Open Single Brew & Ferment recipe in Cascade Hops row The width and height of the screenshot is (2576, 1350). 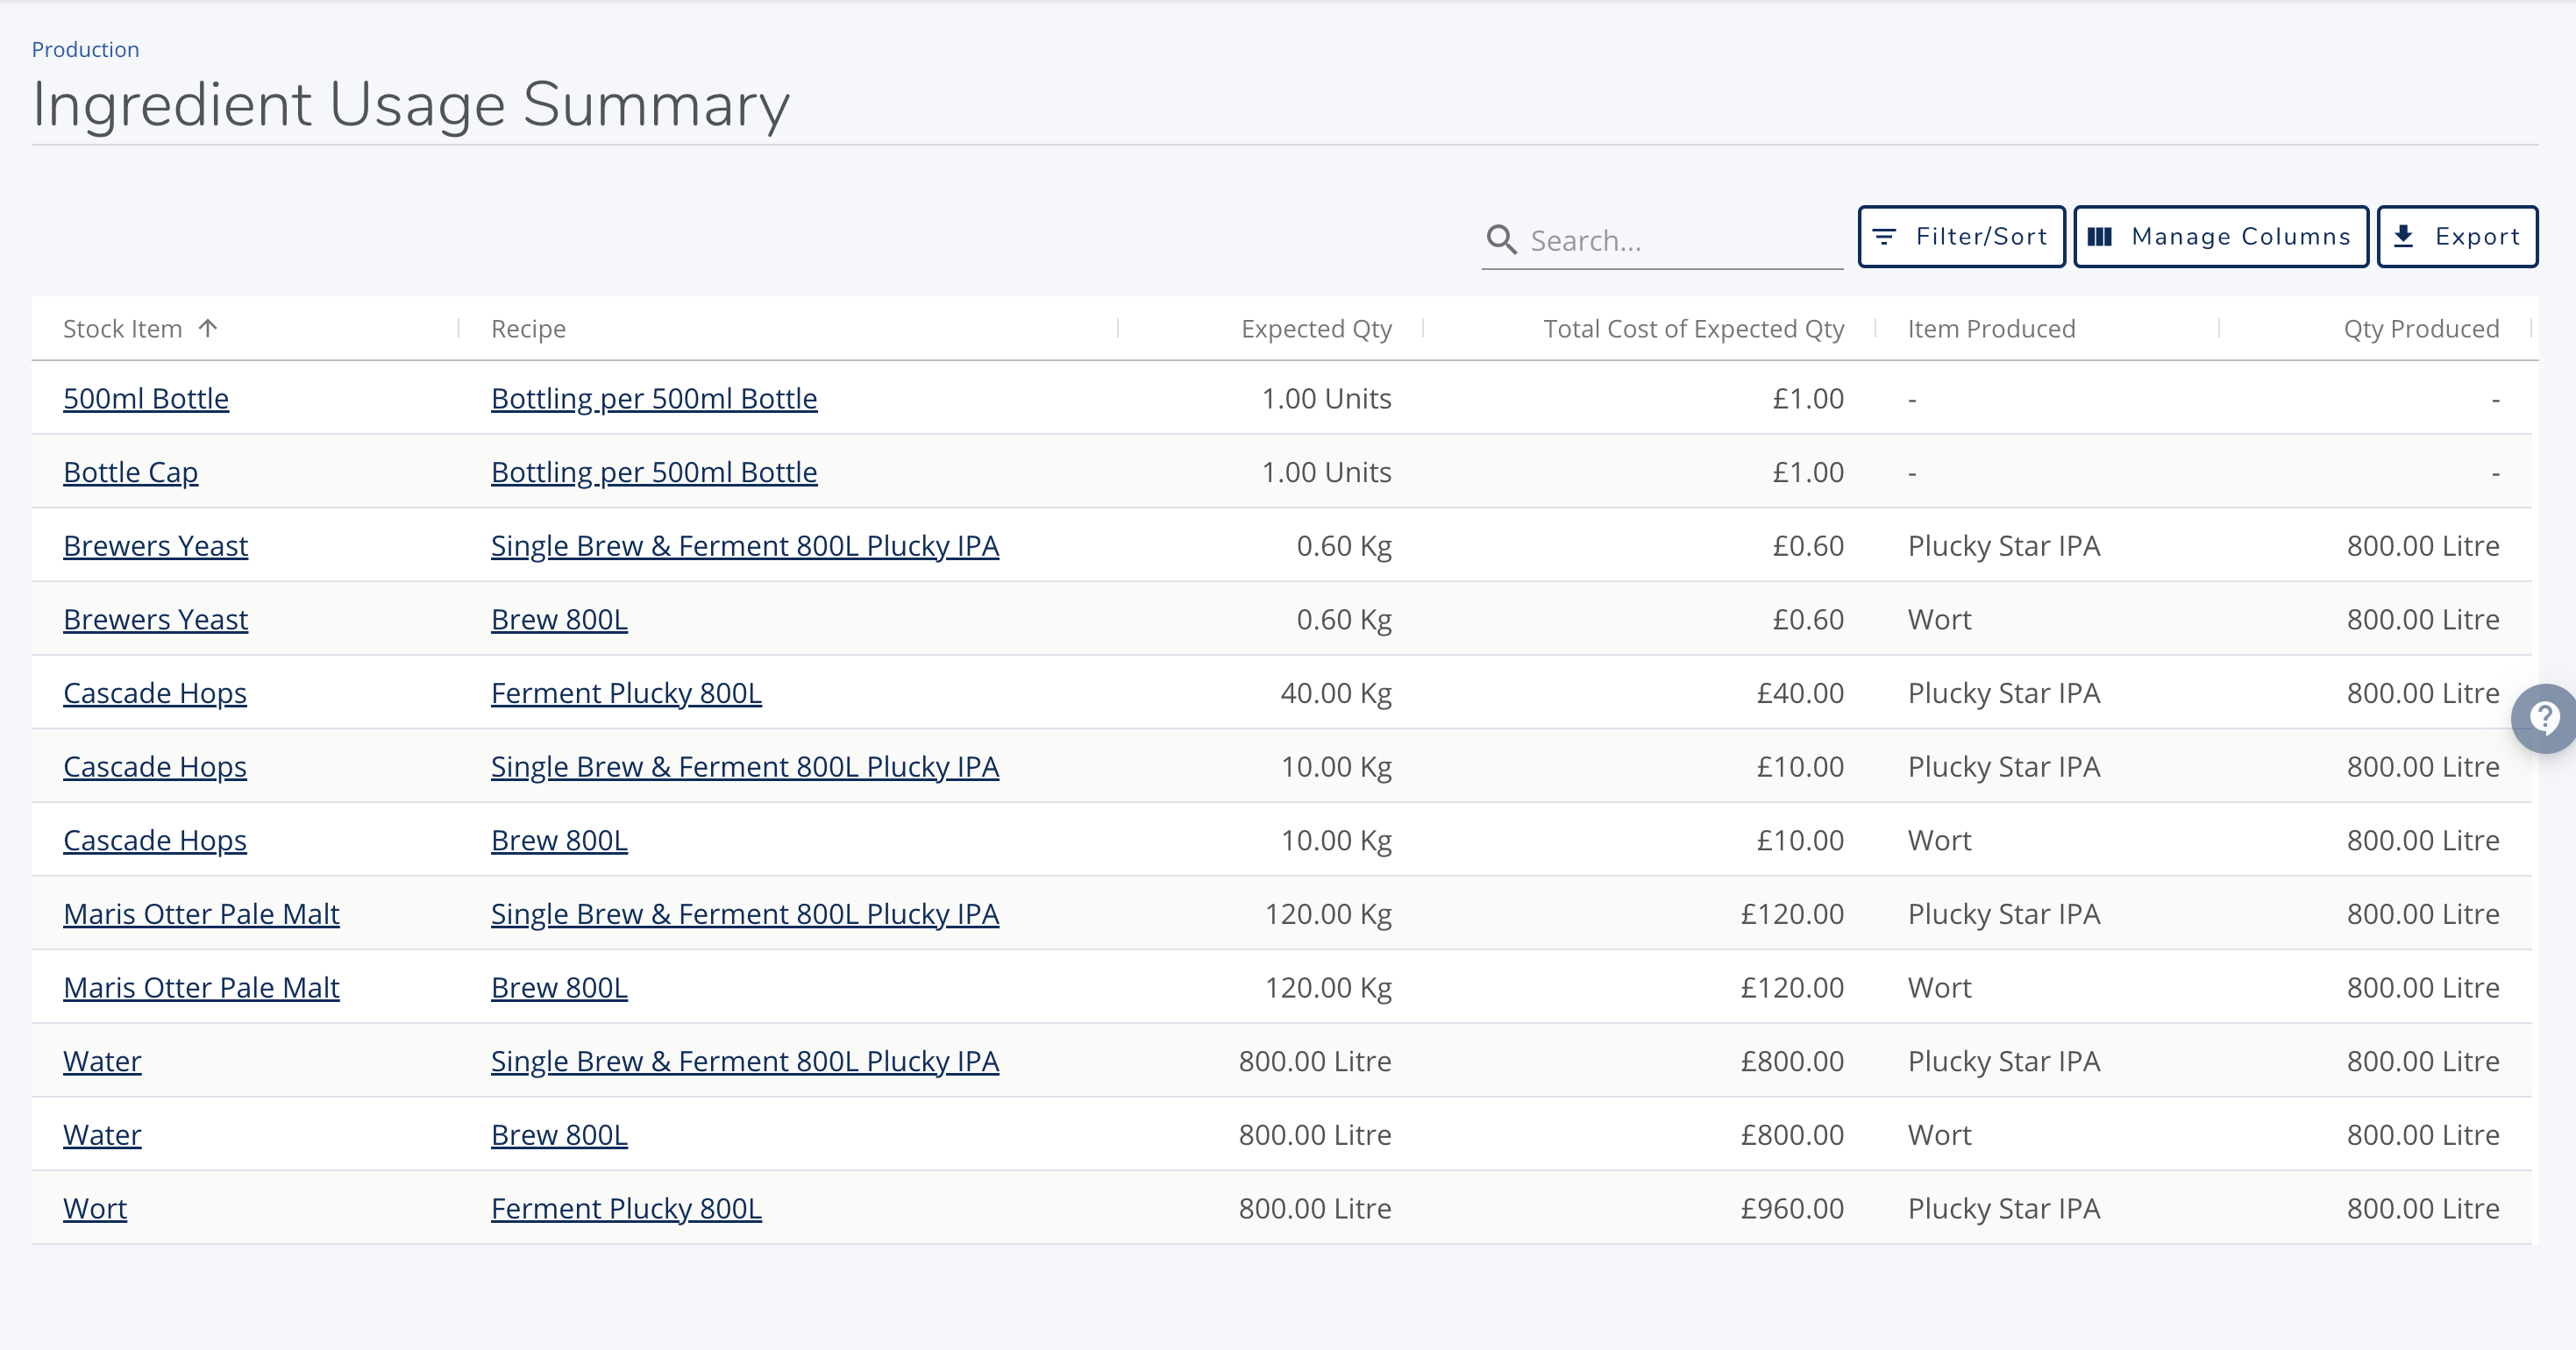point(745,767)
